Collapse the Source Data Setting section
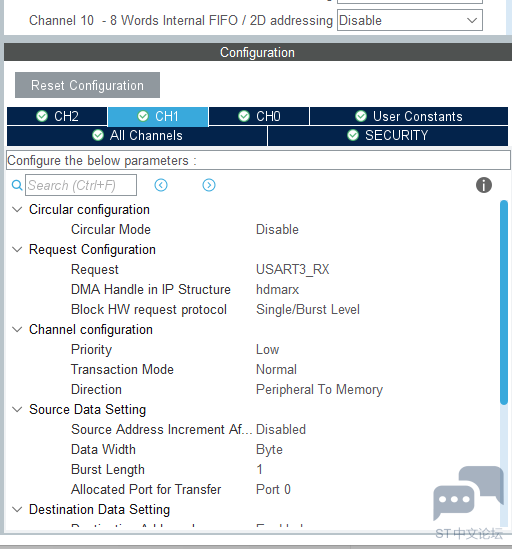The width and height of the screenshot is (512, 549). 17,409
